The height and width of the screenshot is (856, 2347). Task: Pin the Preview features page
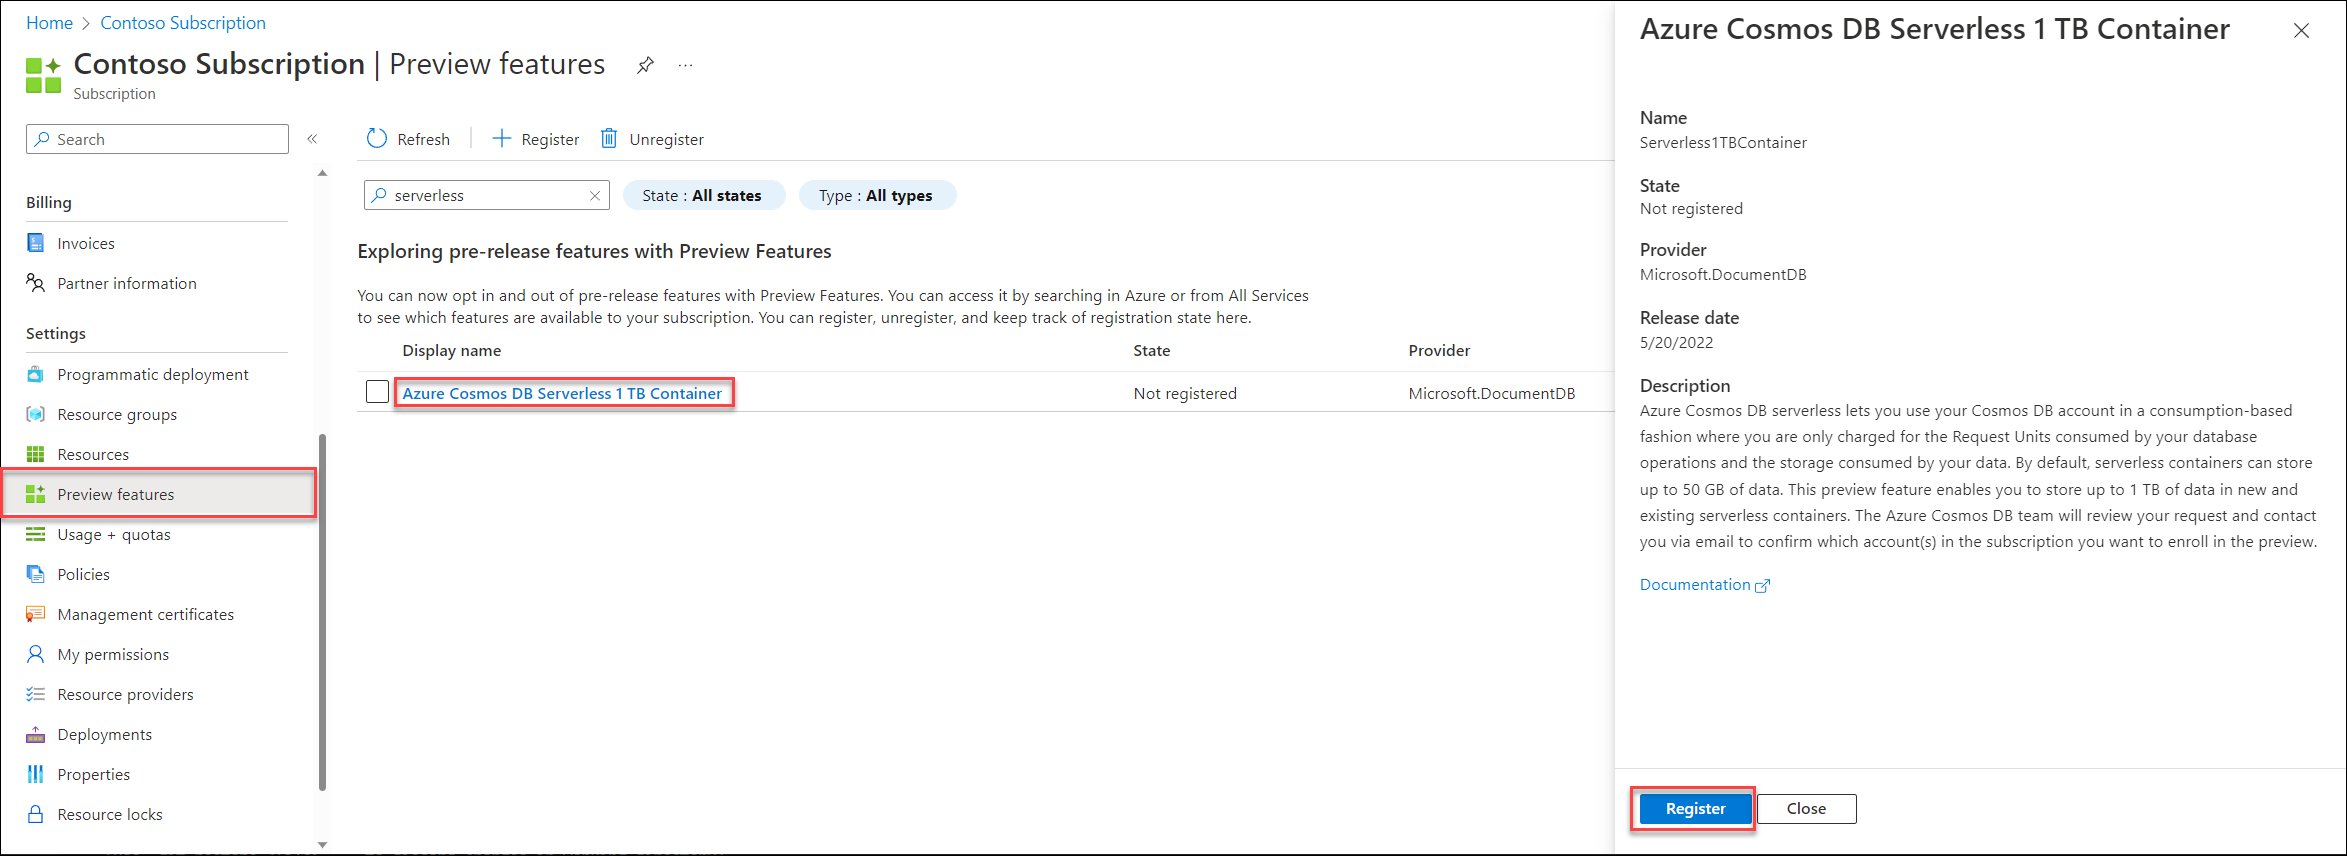(645, 66)
